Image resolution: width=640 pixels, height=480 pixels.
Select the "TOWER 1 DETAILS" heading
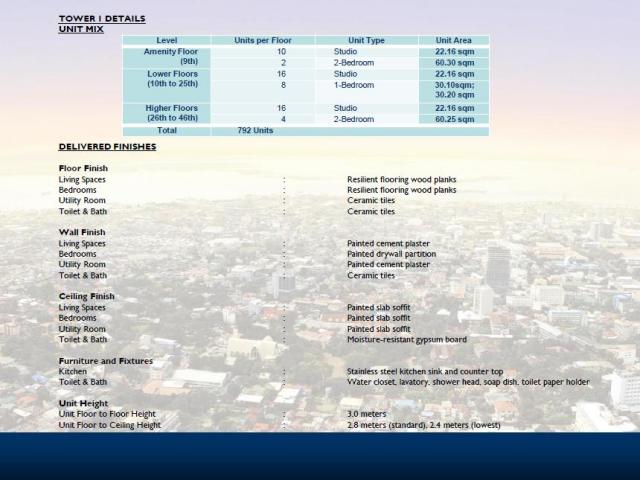(x=102, y=19)
